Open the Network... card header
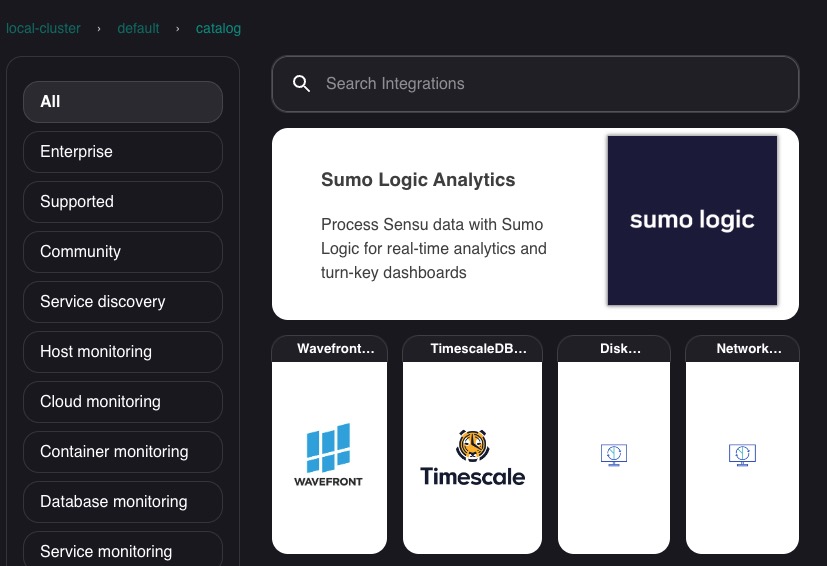This screenshot has height=566, width=827. 742,349
